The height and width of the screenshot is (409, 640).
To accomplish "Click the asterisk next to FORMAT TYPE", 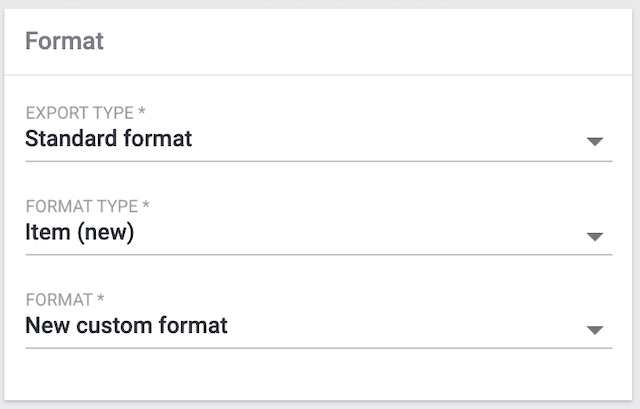I will (x=146, y=206).
